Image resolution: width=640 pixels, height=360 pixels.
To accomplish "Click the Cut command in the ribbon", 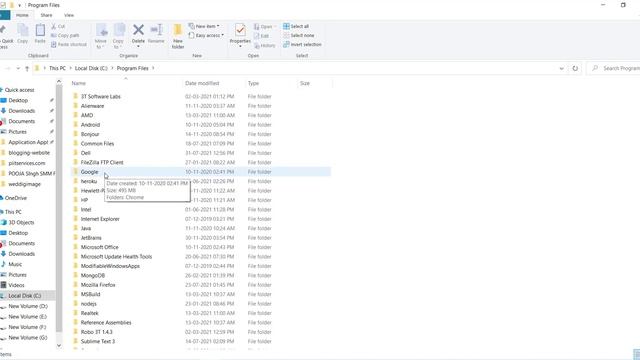I will tap(58, 26).
